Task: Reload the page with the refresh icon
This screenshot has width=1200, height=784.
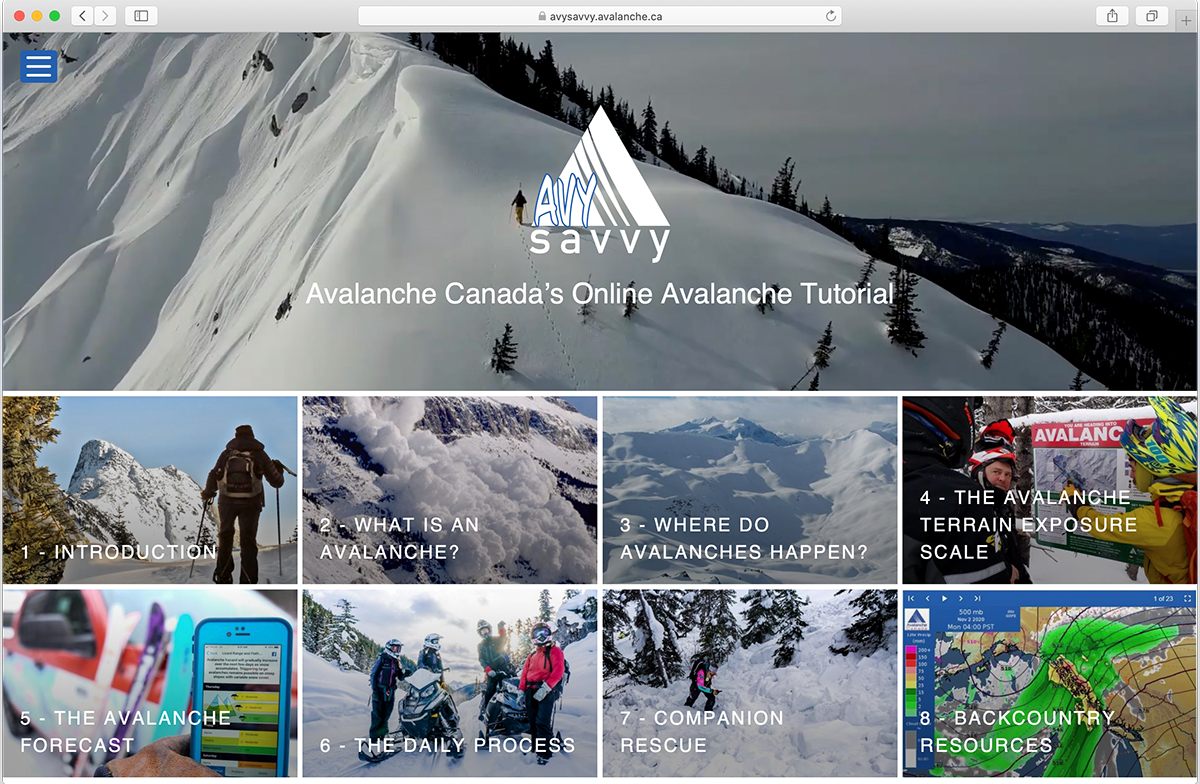Action: [830, 16]
